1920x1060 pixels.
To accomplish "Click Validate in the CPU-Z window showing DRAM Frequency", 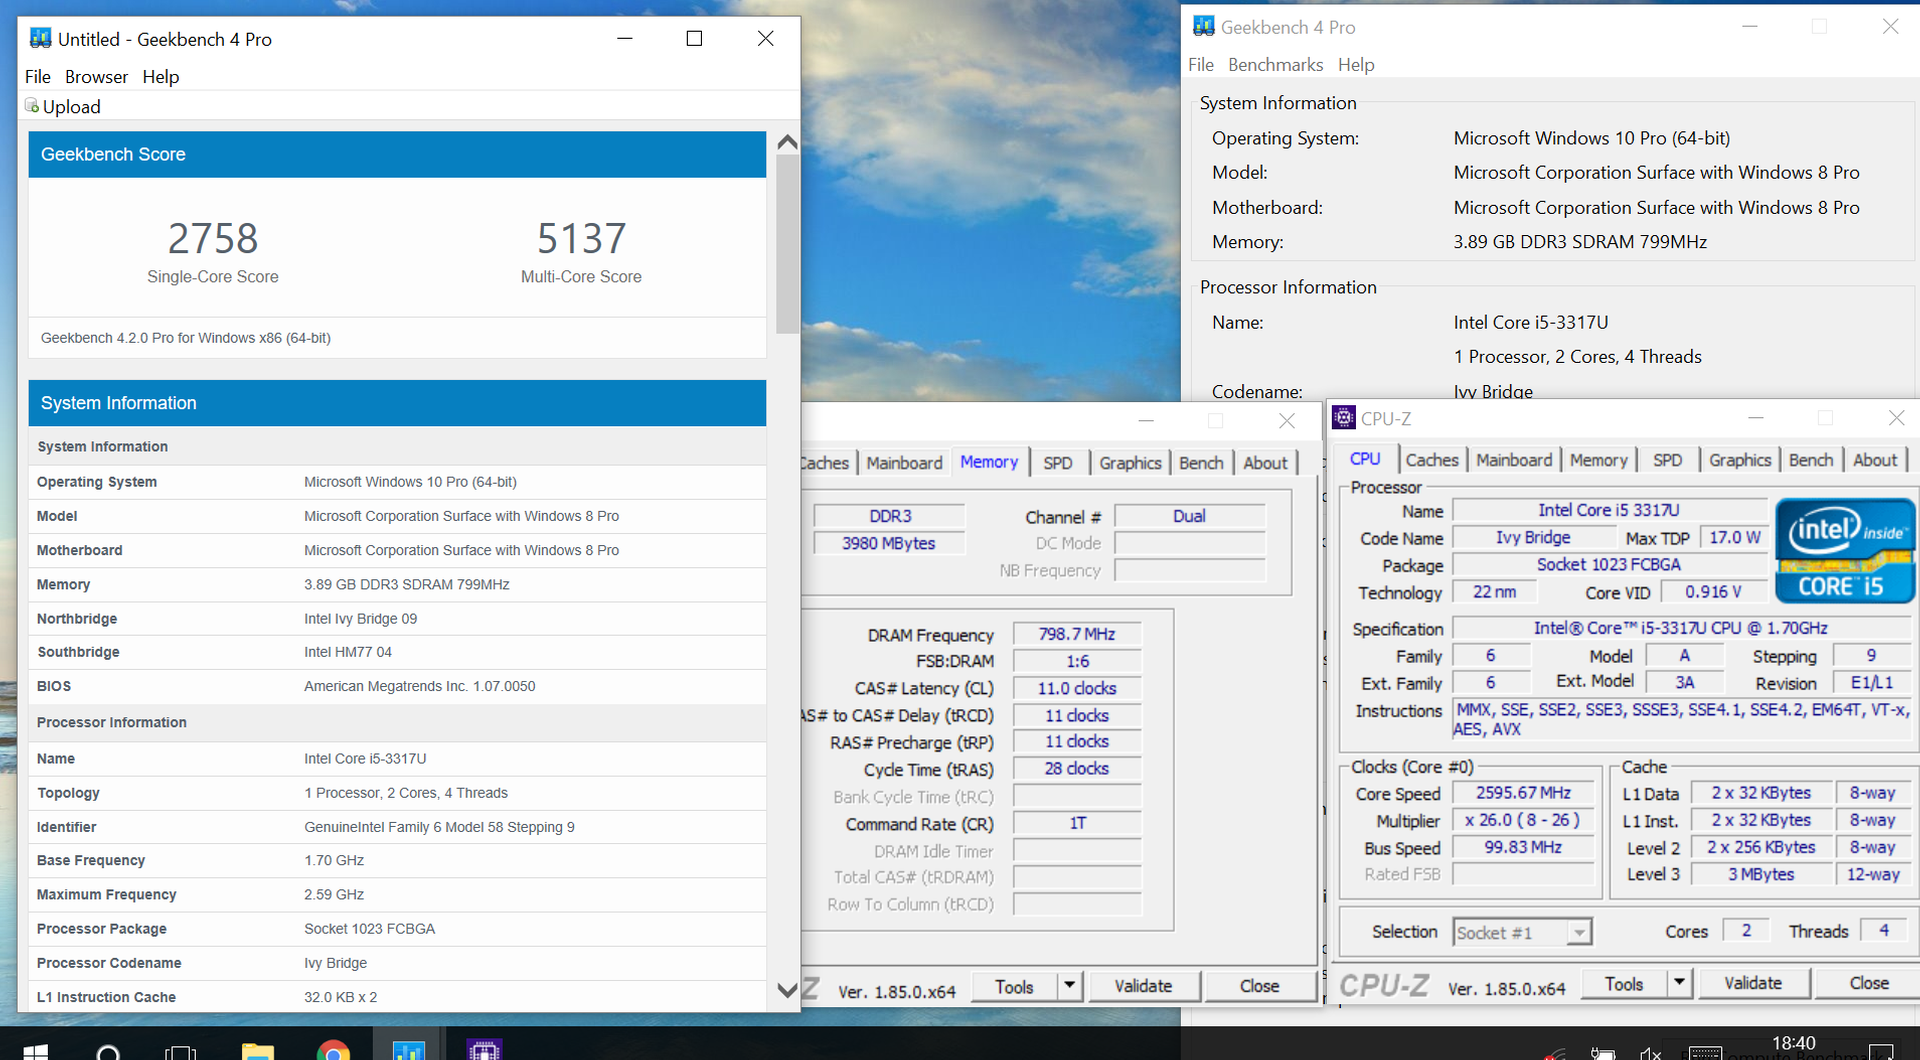I will (1143, 986).
